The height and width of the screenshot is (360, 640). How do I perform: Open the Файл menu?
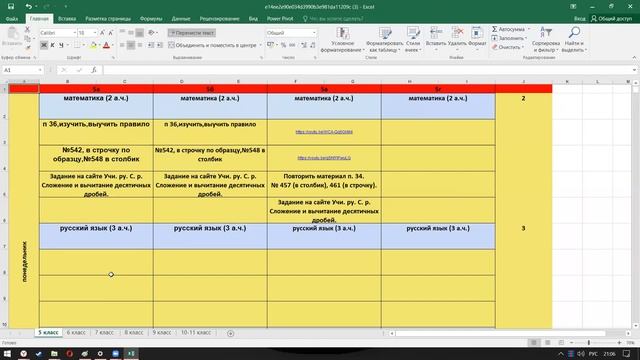tap(12, 19)
